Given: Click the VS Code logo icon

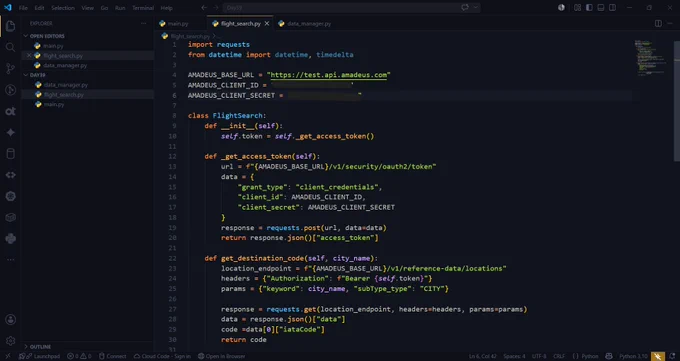Looking at the screenshot, I should 8,8.
